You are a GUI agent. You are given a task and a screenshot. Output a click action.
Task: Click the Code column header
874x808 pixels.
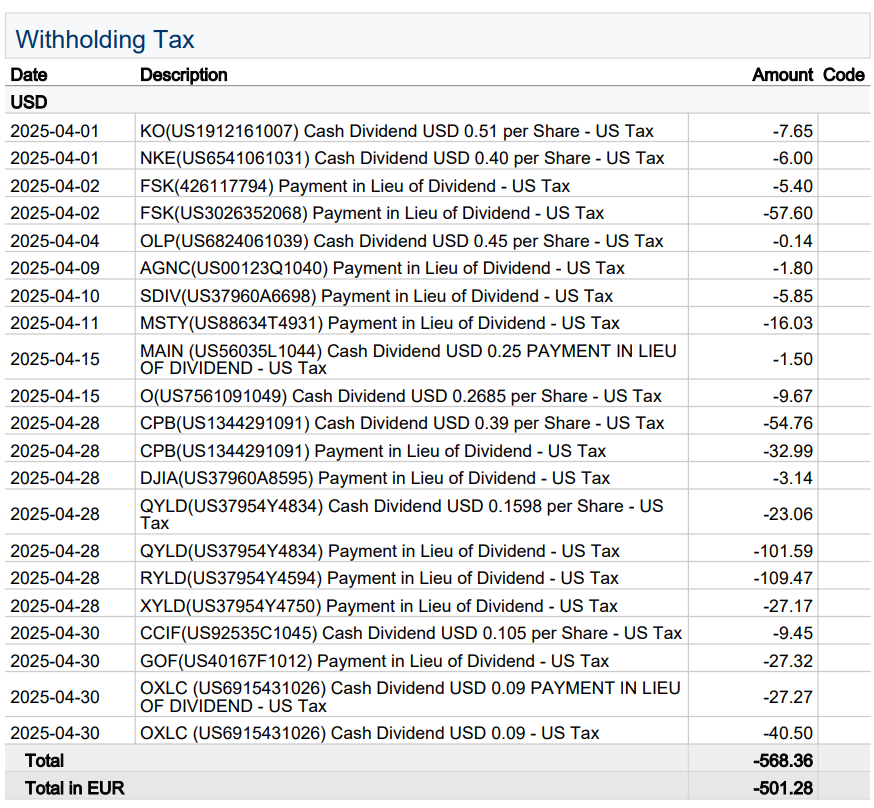(844, 75)
